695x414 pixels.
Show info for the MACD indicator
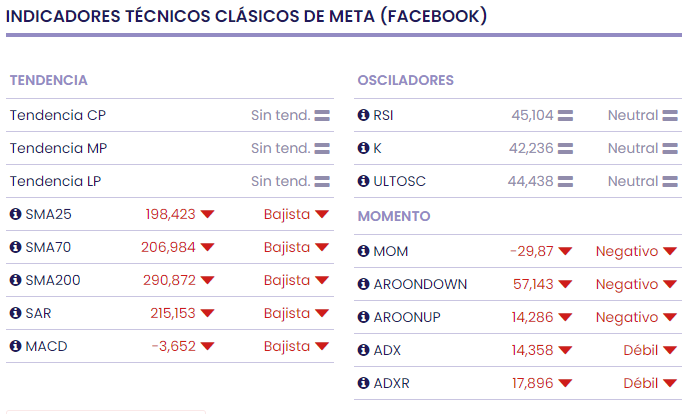pyautogui.click(x=15, y=346)
